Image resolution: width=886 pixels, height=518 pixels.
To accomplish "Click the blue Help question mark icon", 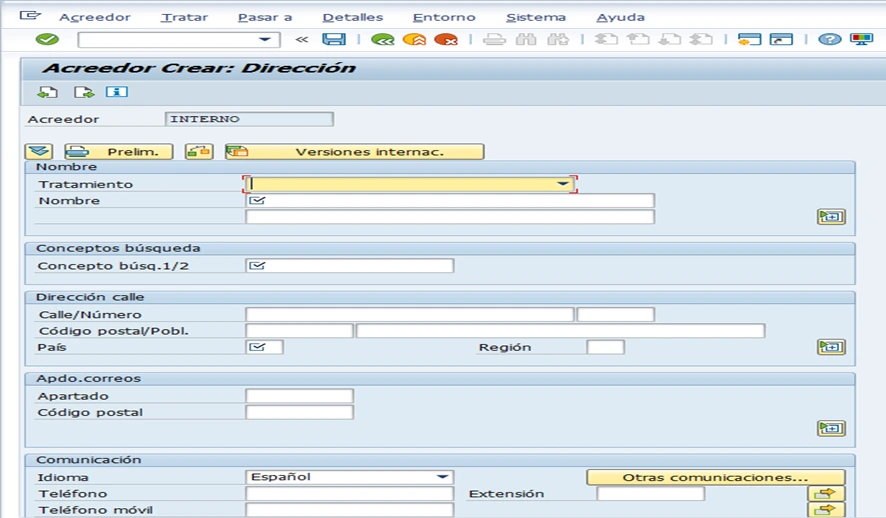I will [829, 40].
